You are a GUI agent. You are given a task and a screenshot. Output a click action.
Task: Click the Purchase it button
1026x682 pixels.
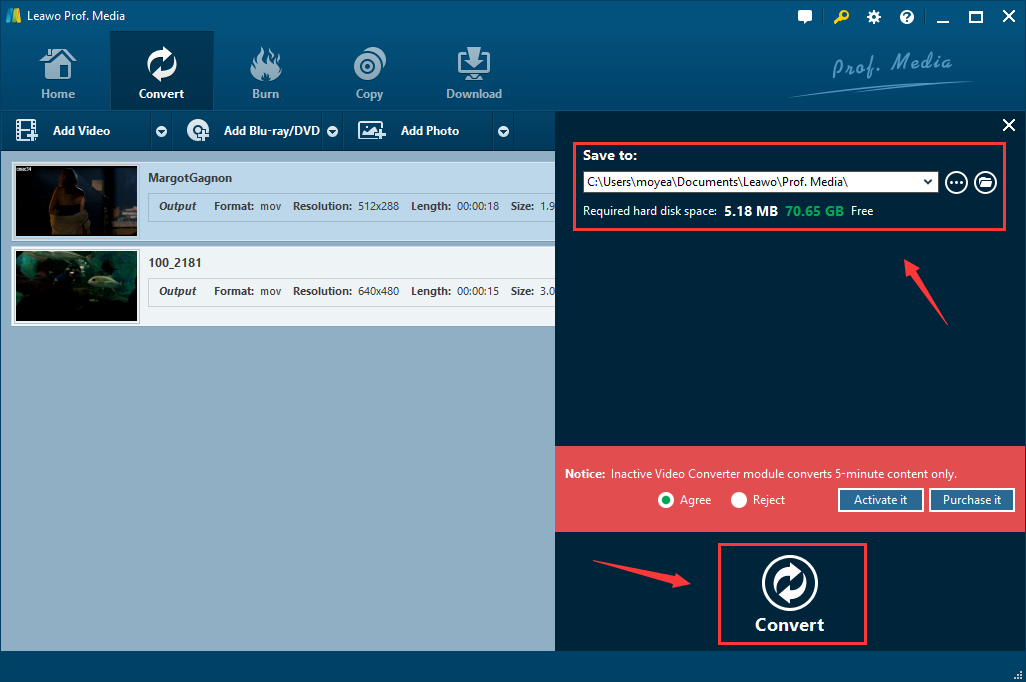click(971, 500)
